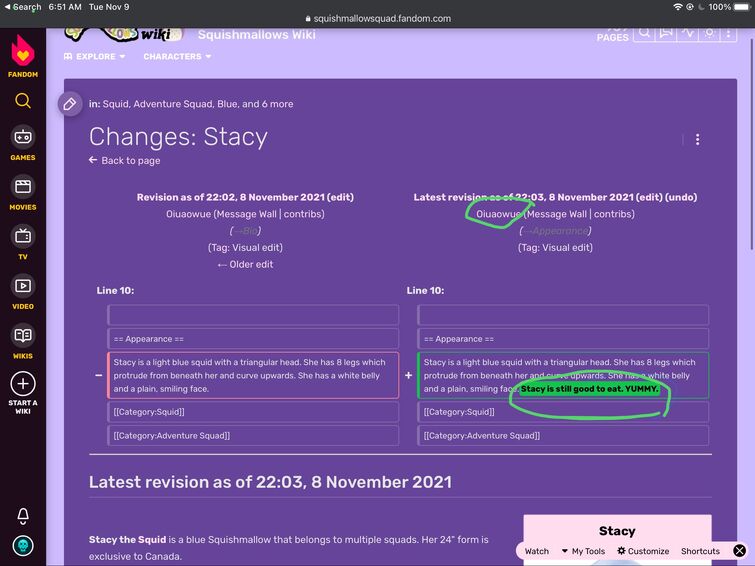Viewport: 755px width, 566px height.
Task: Open Discuss speech bubble icon in header
Action: 665,33
